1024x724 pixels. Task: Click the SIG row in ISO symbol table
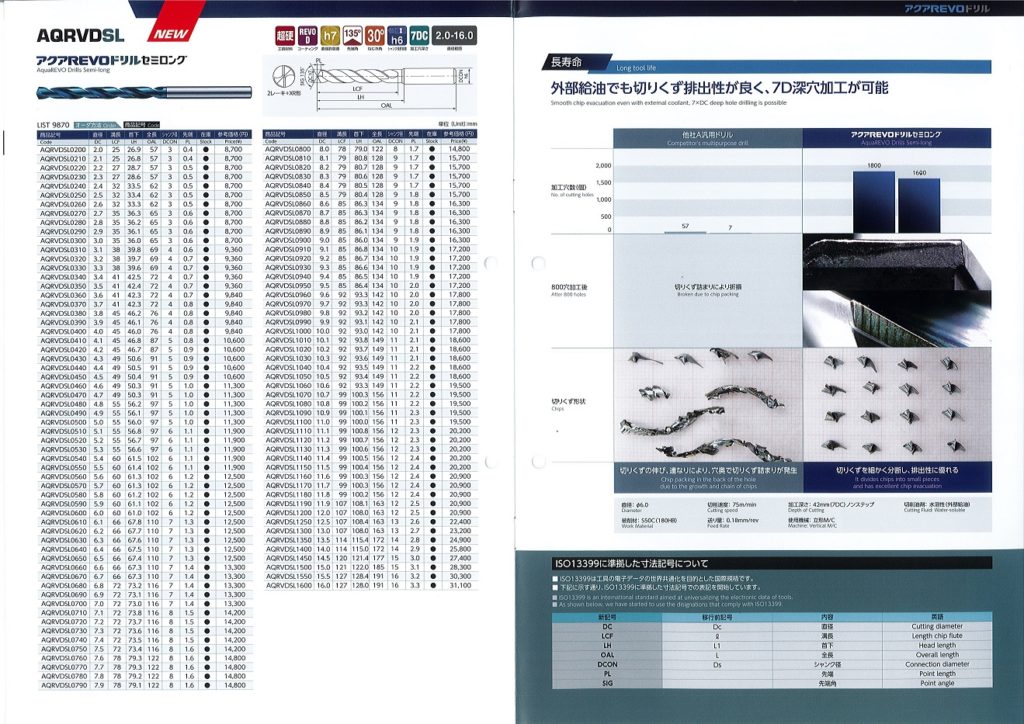pos(772,683)
